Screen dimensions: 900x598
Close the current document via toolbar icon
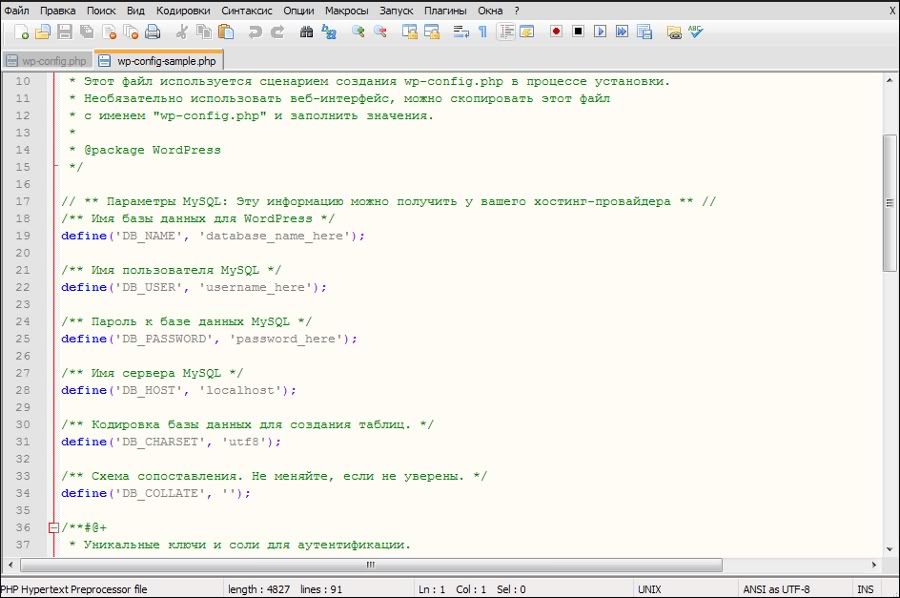(x=109, y=32)
